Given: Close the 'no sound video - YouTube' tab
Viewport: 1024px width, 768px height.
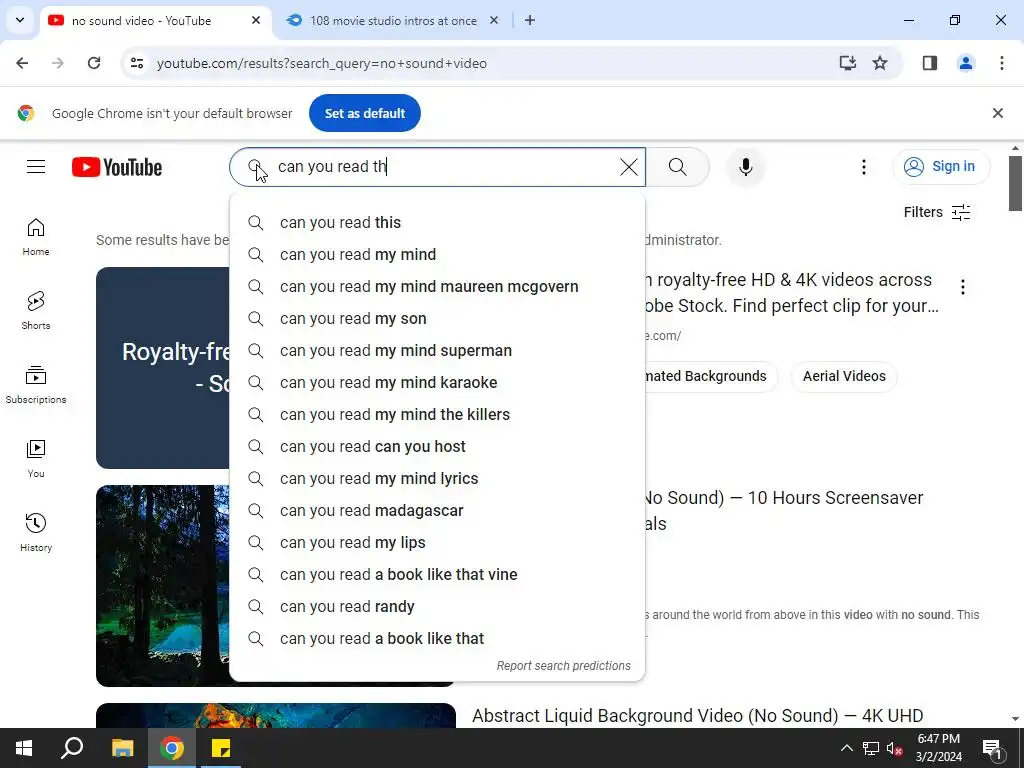Looking at the screenshot, I should (x=256, y=20).
